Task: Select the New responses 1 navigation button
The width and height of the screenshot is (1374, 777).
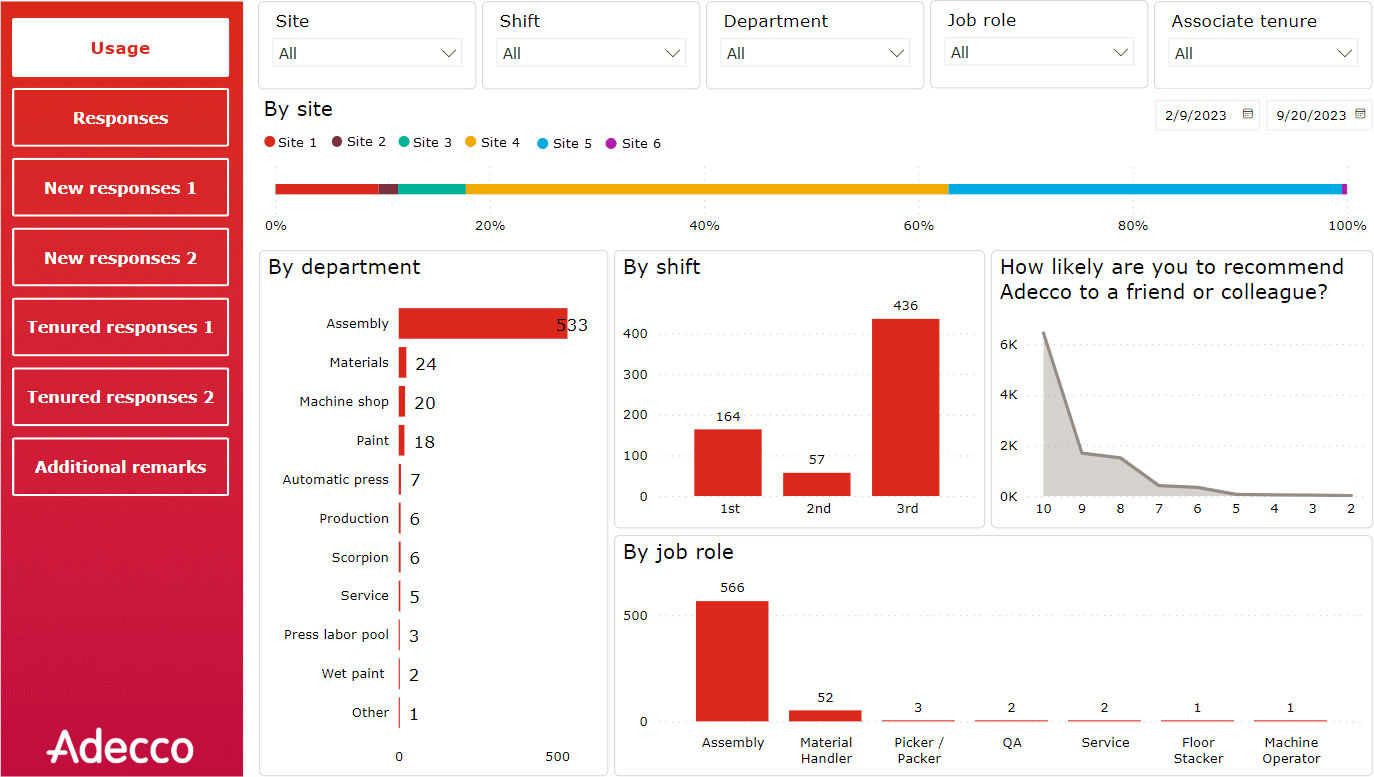Action: 120,187
